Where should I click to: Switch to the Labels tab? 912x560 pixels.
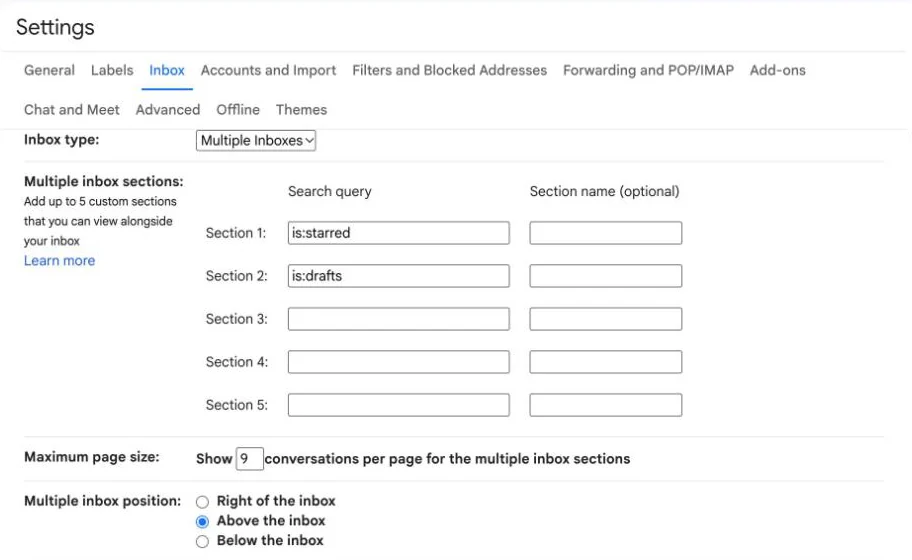[x=112, y=70]
